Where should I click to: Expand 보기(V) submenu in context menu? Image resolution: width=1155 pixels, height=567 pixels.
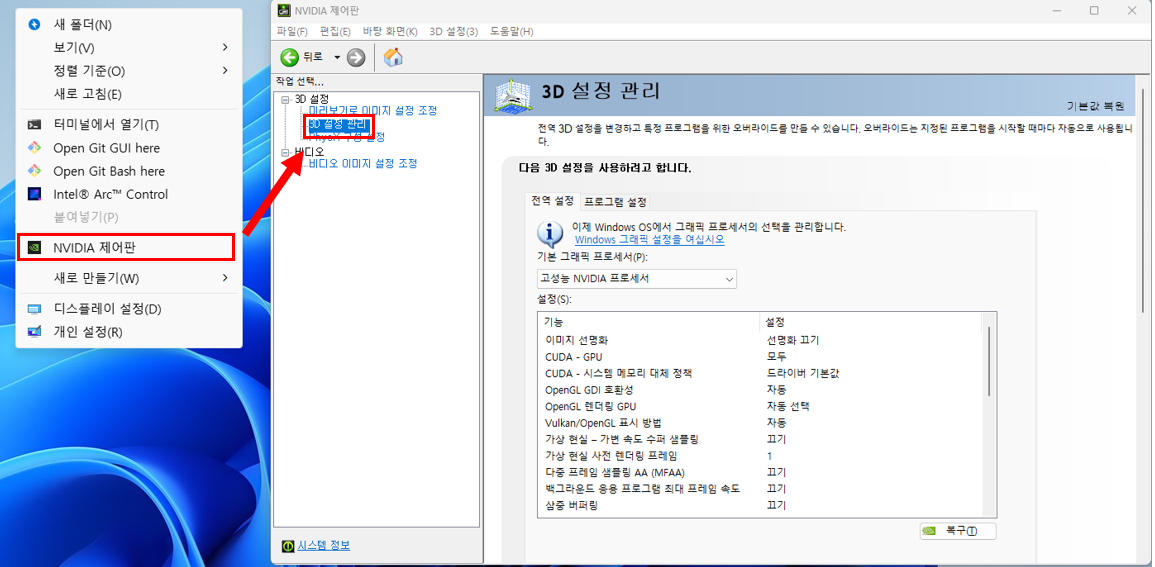pyautogui.click(x=129, y=47)
